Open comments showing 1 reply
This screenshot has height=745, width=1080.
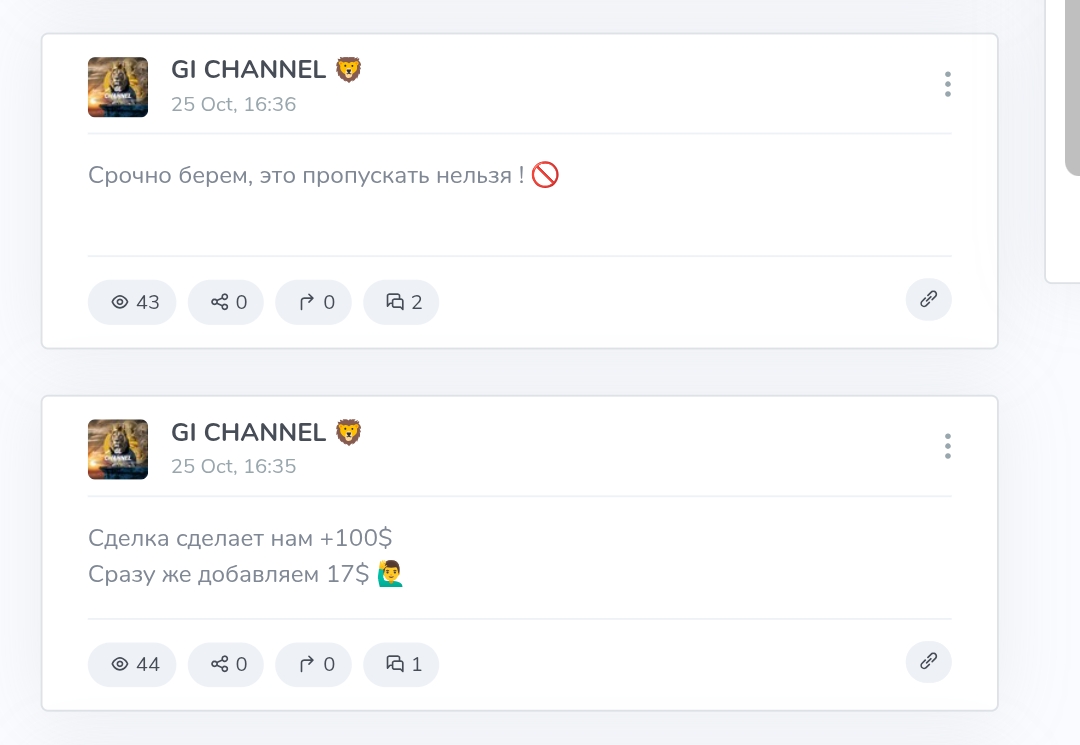pos(401,664)
